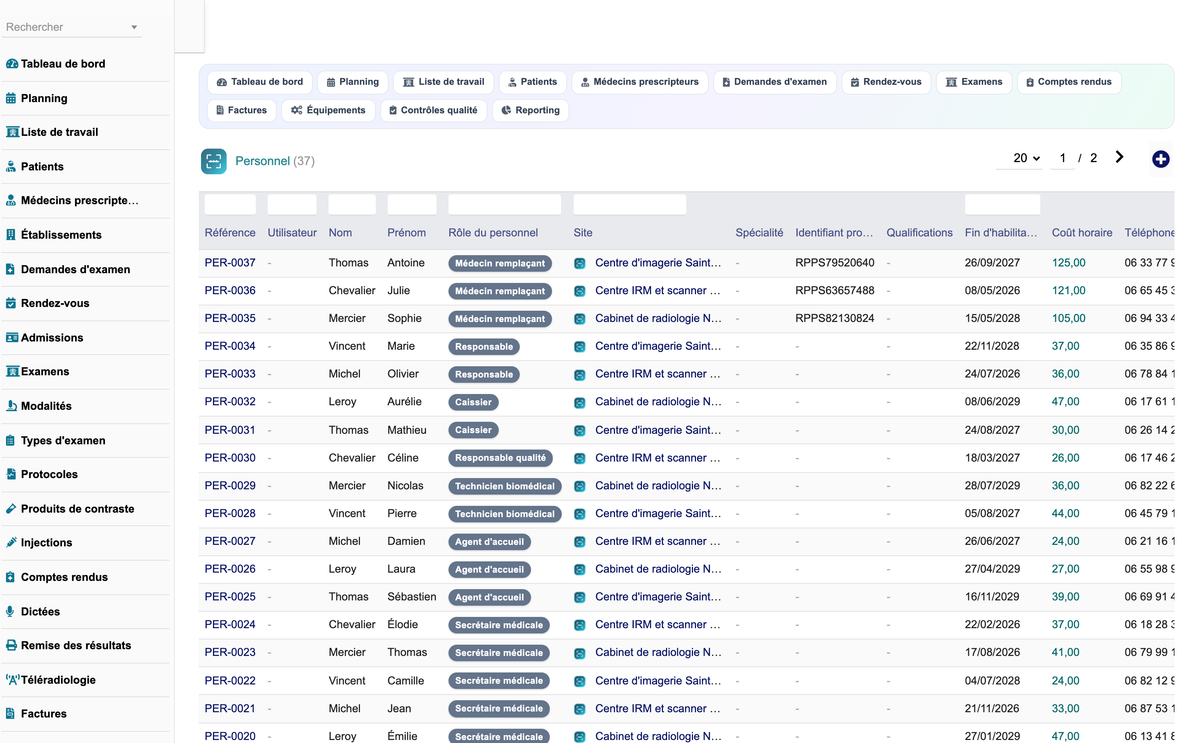Click RPPS79520640 identifier cell
Viewport: 1200px width, 743px height.
[x=835, y=263]
